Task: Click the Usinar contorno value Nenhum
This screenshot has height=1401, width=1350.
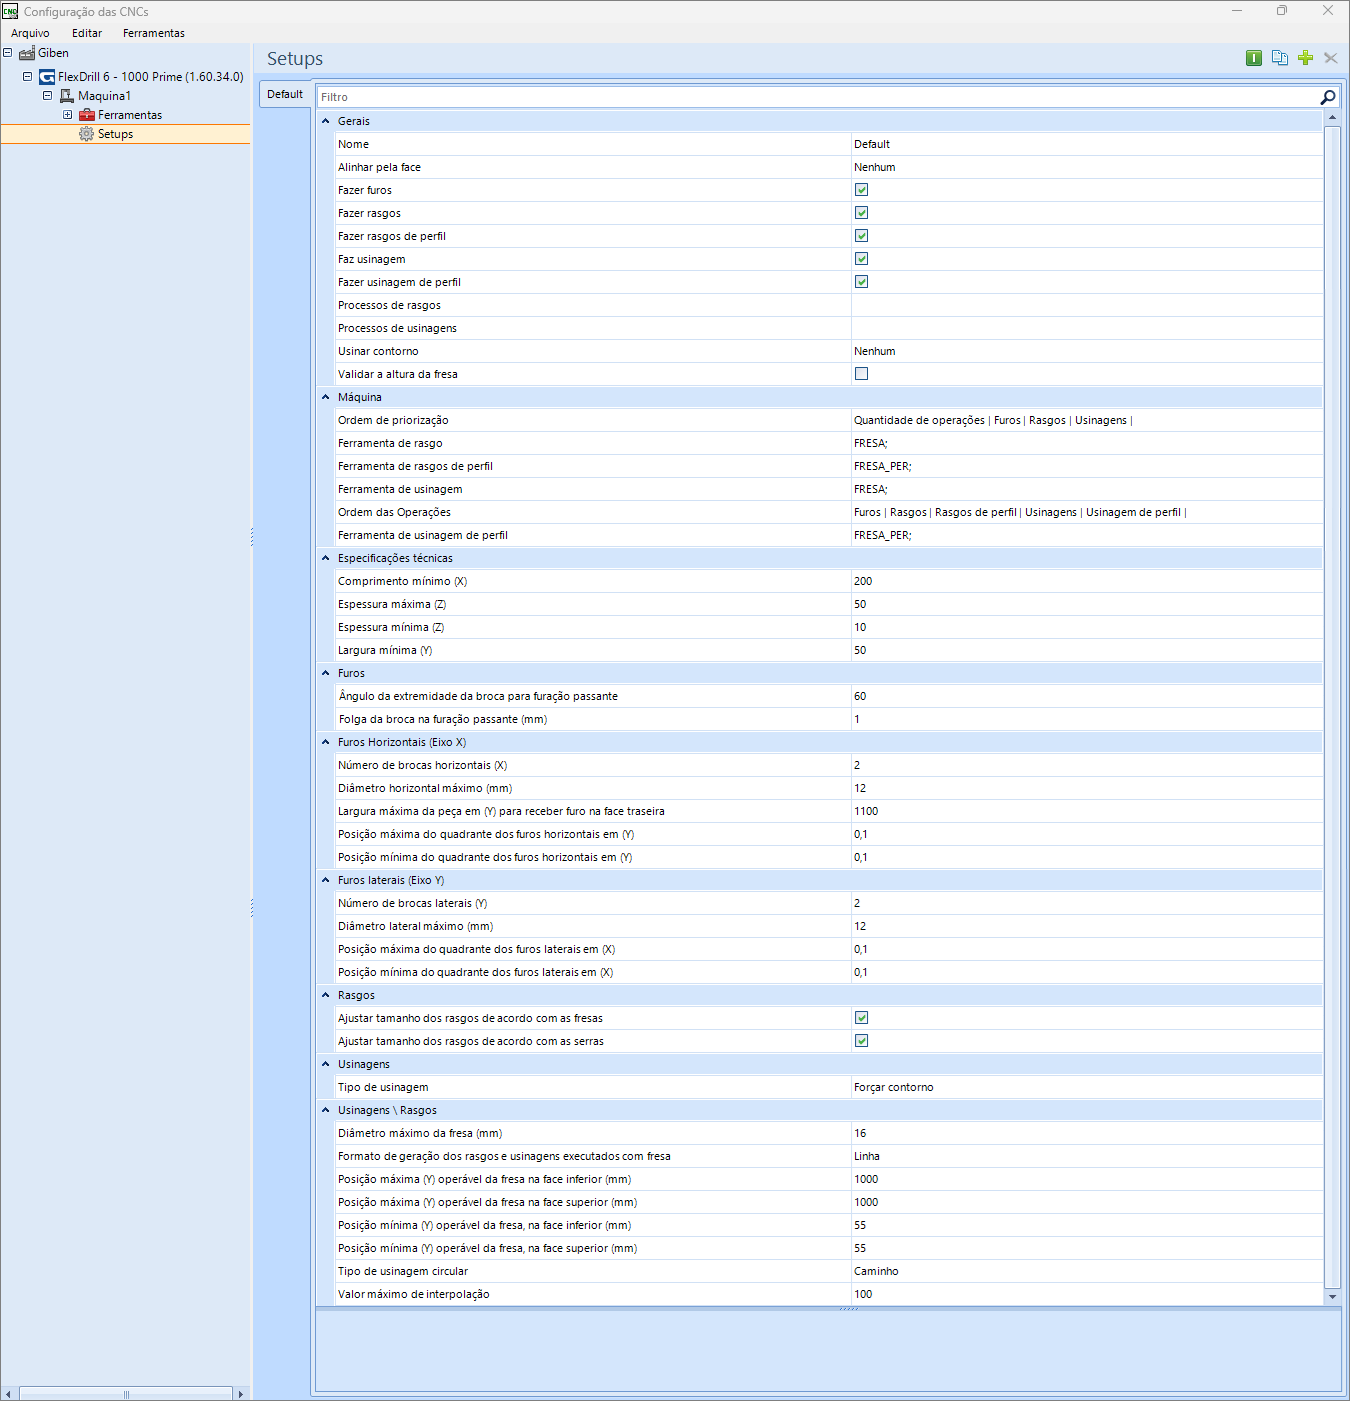Action: (1087, 351)
